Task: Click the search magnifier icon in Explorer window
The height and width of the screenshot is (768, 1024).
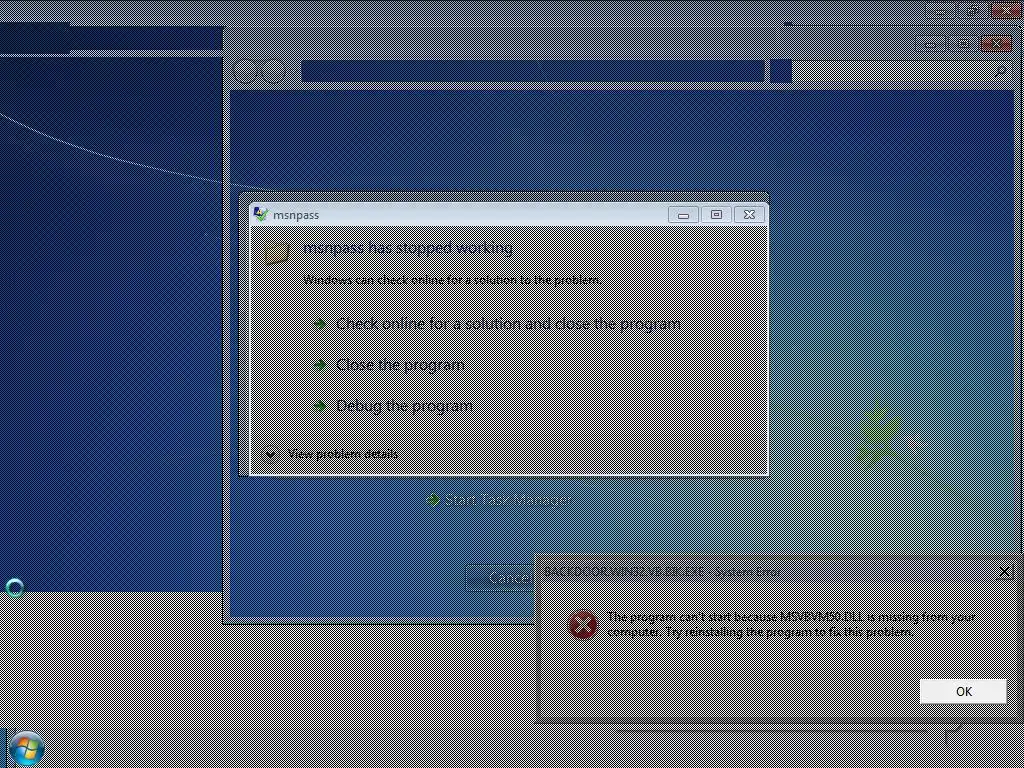Action: [1000, 71]
